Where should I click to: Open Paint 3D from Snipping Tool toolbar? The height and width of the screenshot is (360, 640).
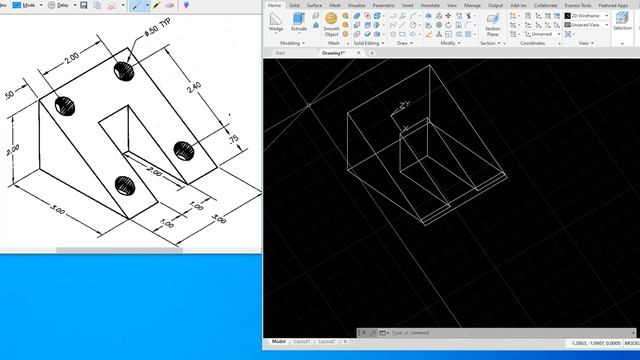coord(186,5)
